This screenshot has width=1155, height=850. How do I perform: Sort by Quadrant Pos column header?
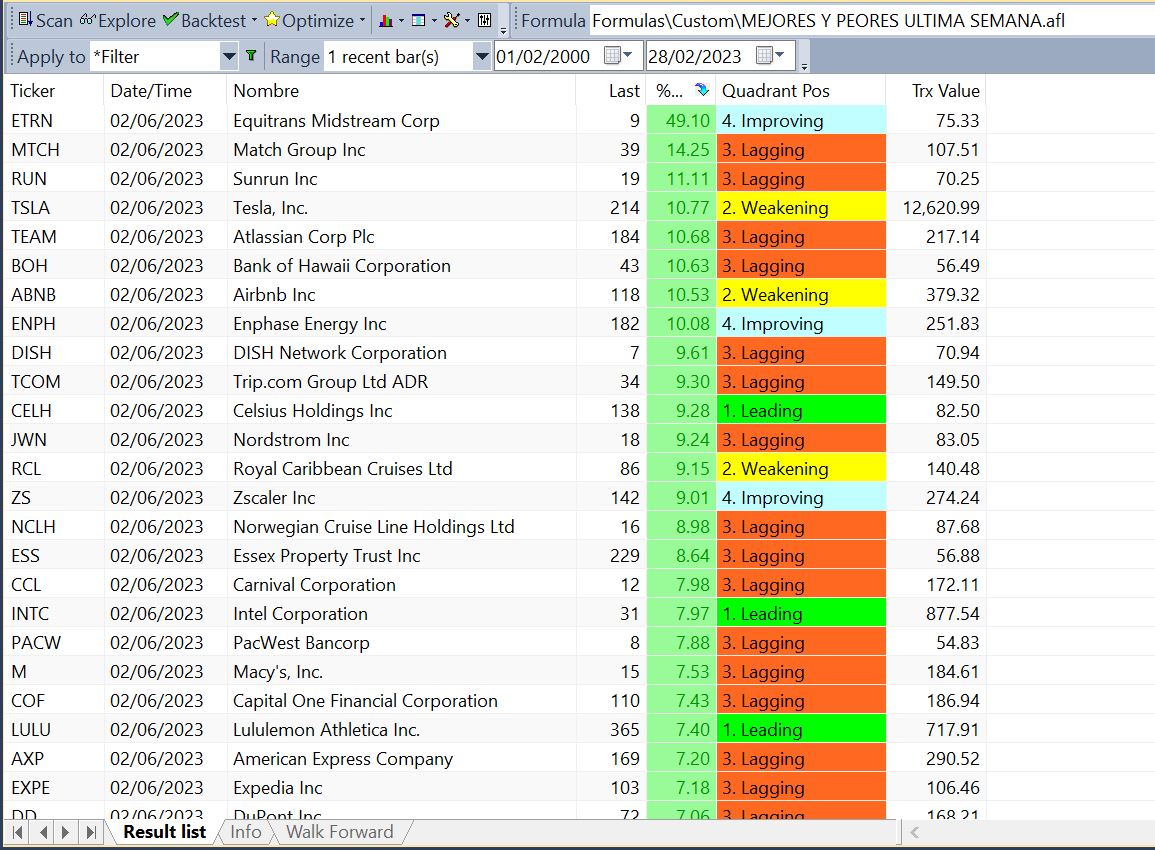point(801,91)
